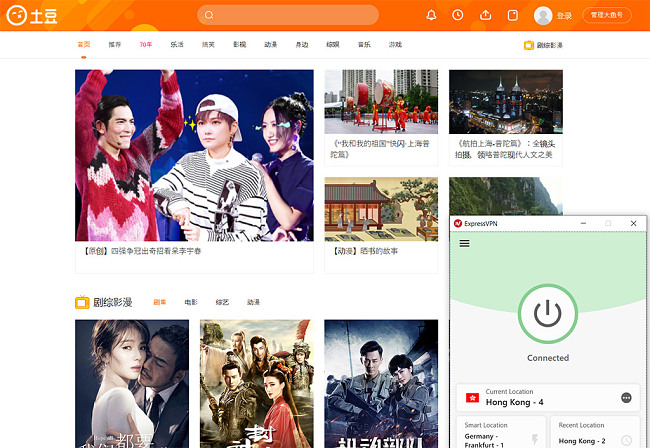
Task: Open the green mountain video thumbnail
Action: (x=506, y=196)
